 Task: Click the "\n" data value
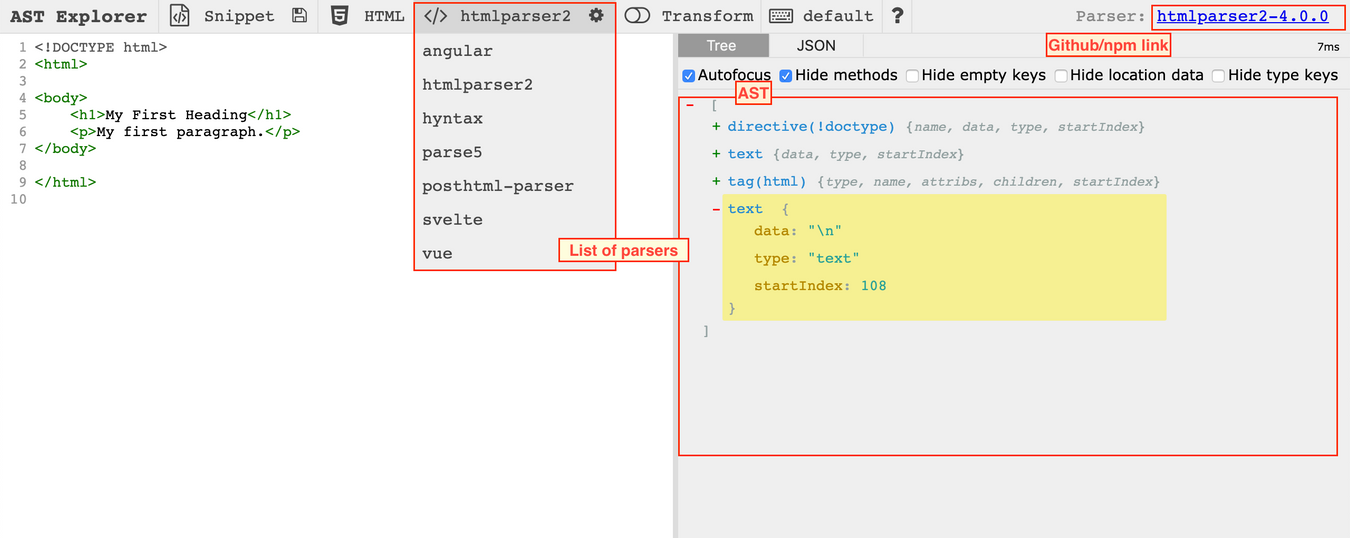point(824,231)
